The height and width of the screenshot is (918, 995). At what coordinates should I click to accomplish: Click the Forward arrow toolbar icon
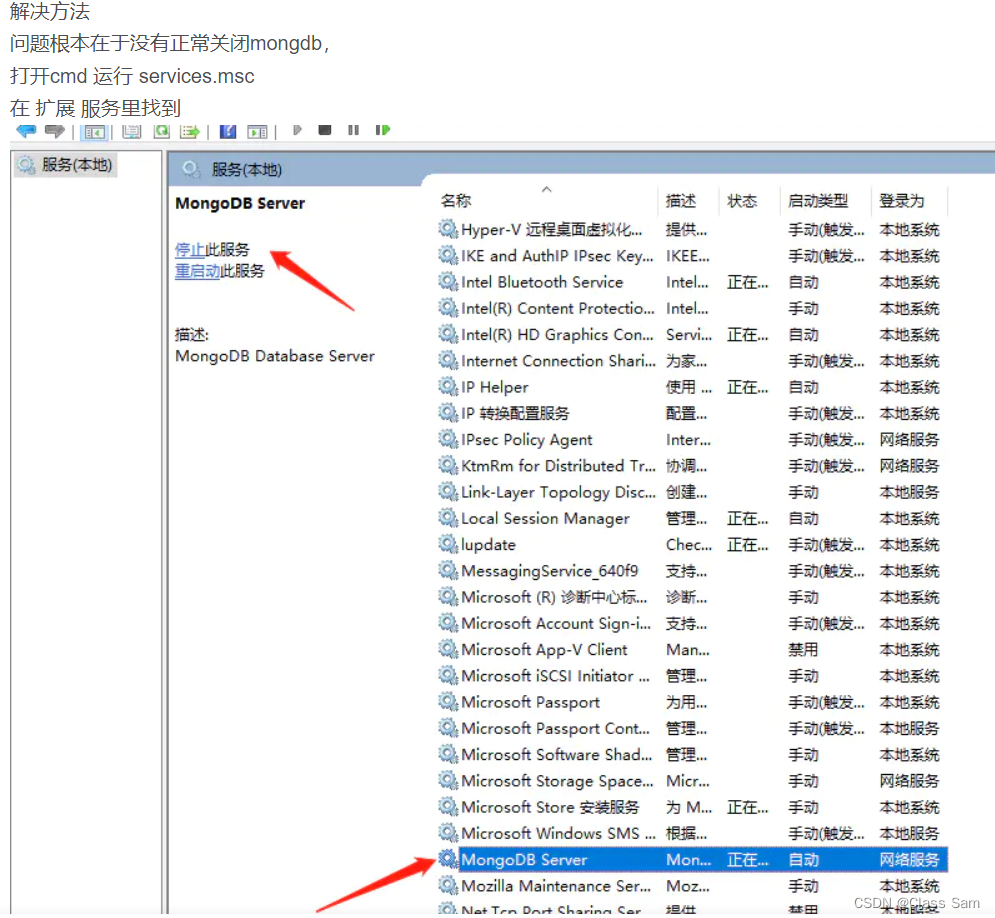coord(55,131)
